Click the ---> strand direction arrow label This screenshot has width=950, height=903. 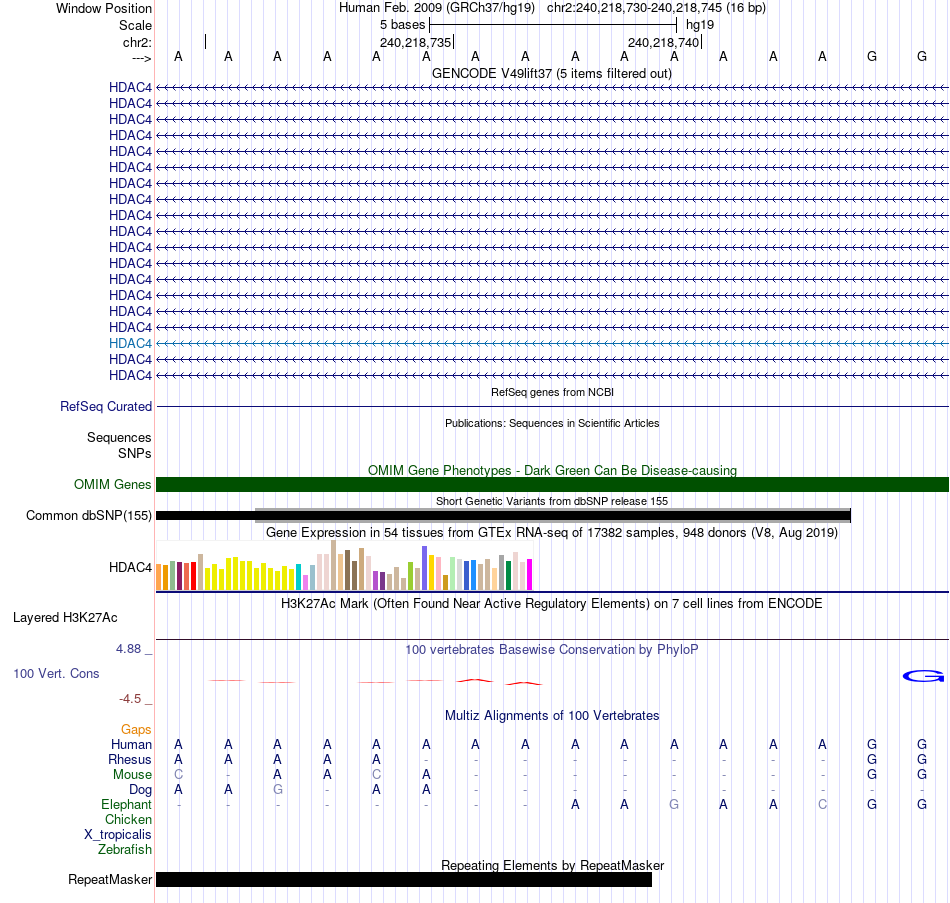(141, 58)
